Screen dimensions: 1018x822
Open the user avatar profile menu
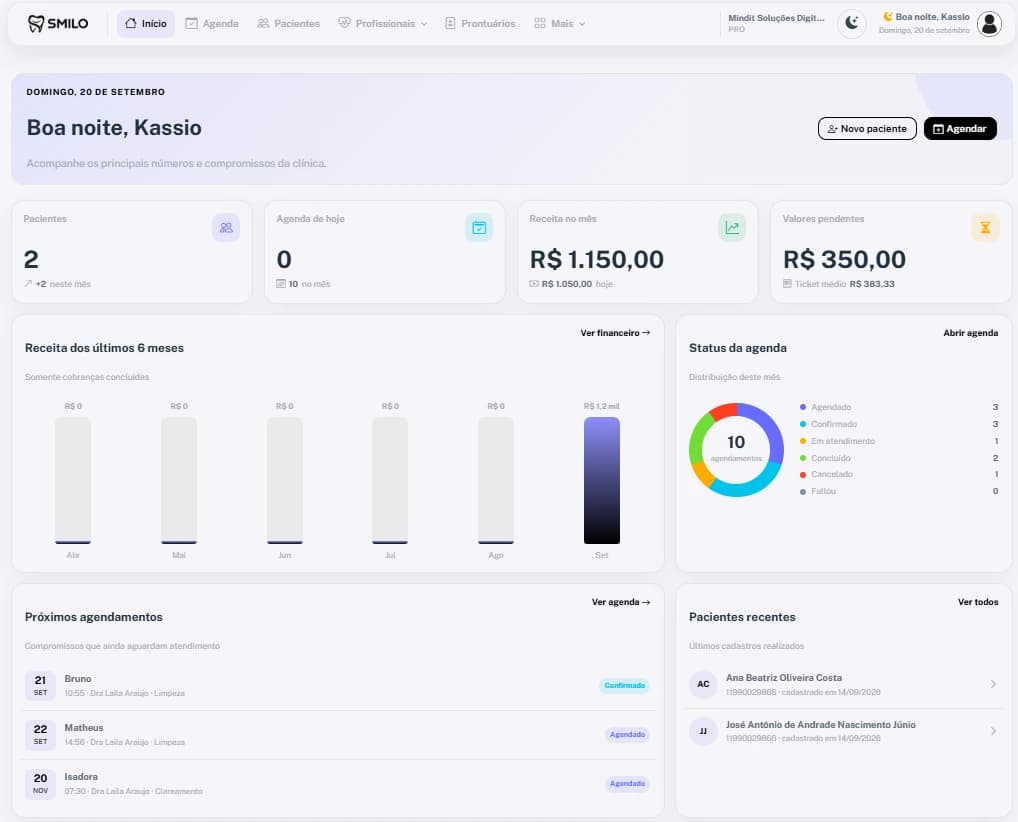click(x=989, y=23)
